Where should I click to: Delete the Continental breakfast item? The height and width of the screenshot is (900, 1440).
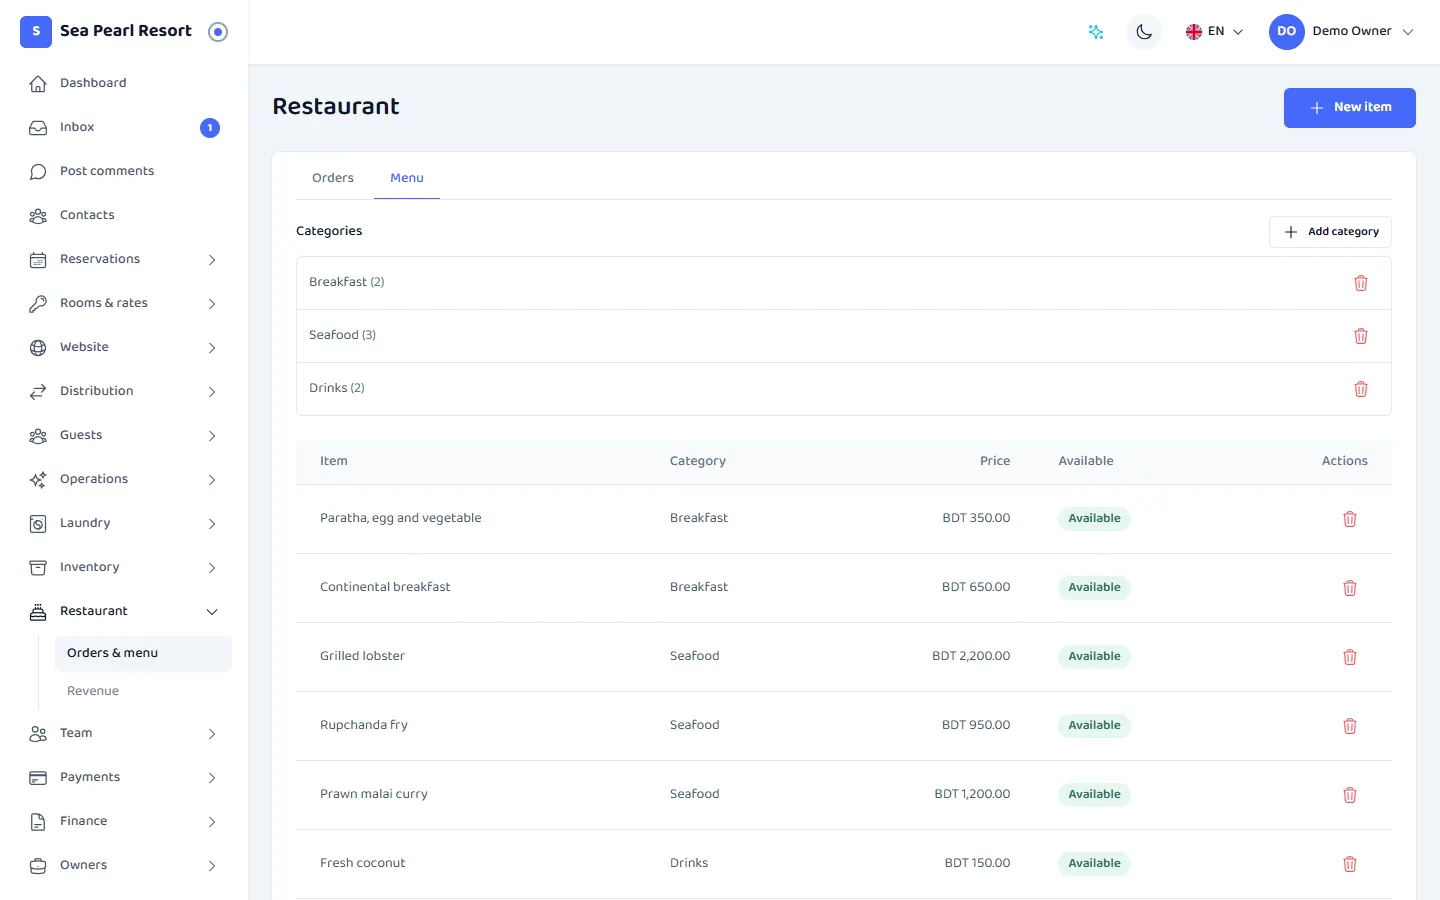[x=1350, y=588]
